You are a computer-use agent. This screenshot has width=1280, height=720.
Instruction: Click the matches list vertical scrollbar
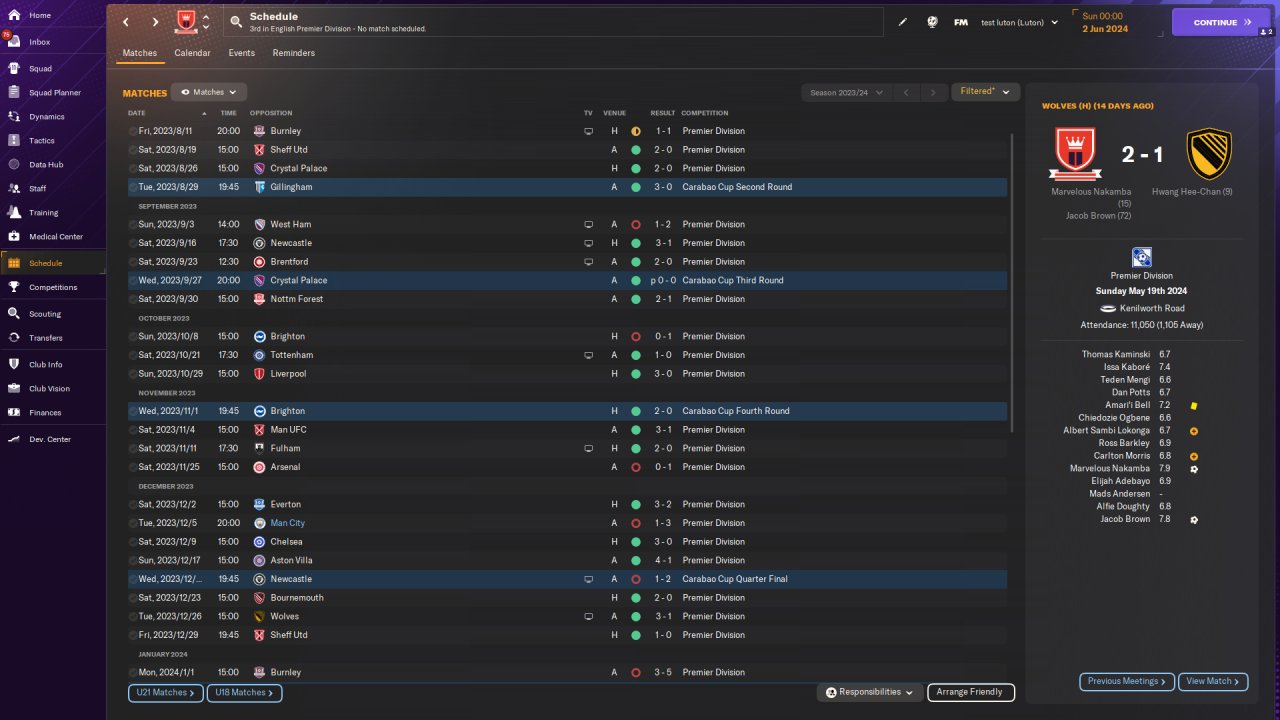[x=1013, y=283]
